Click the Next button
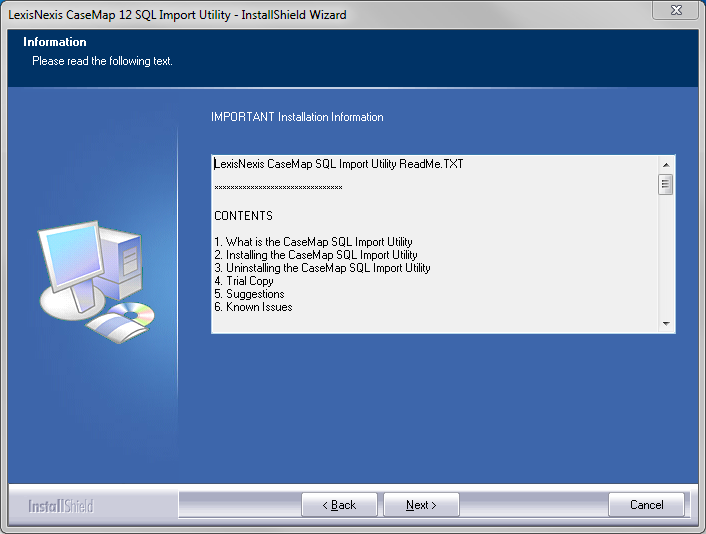706x534 pixels. (x=421, y=505)
